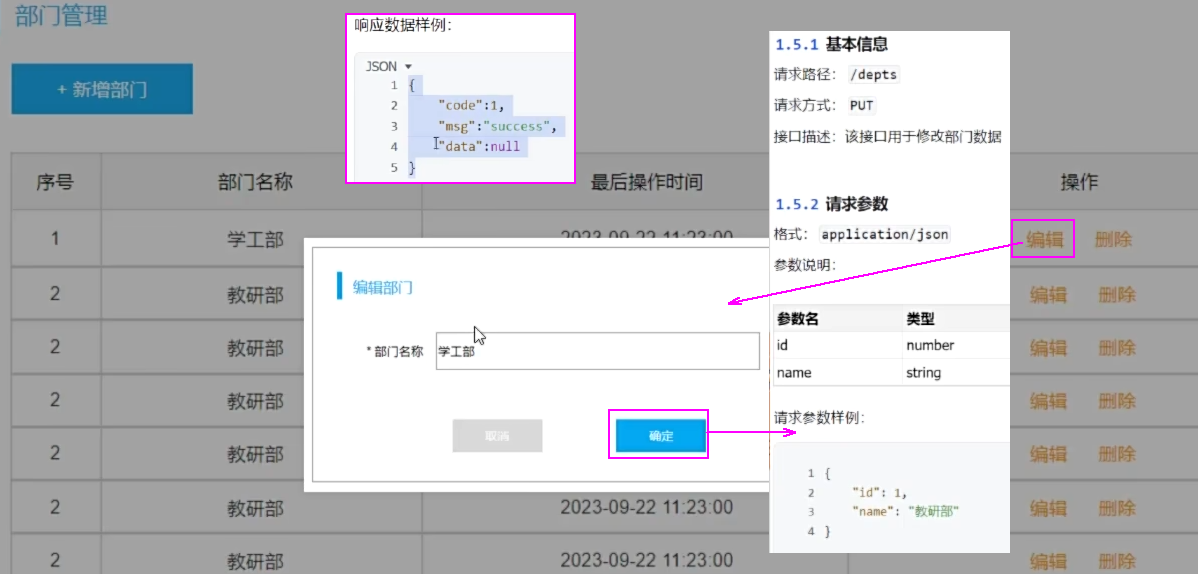Click the 部门管理 page title

(x=62, y=17)
